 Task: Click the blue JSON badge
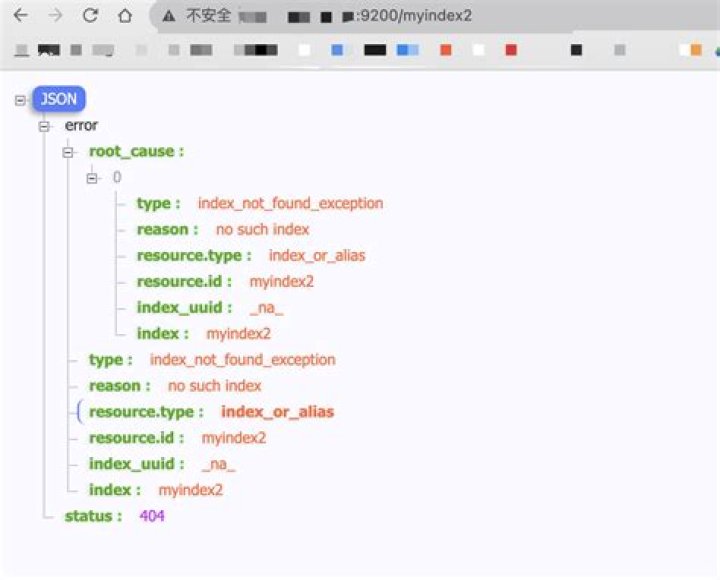click(59, 99)
